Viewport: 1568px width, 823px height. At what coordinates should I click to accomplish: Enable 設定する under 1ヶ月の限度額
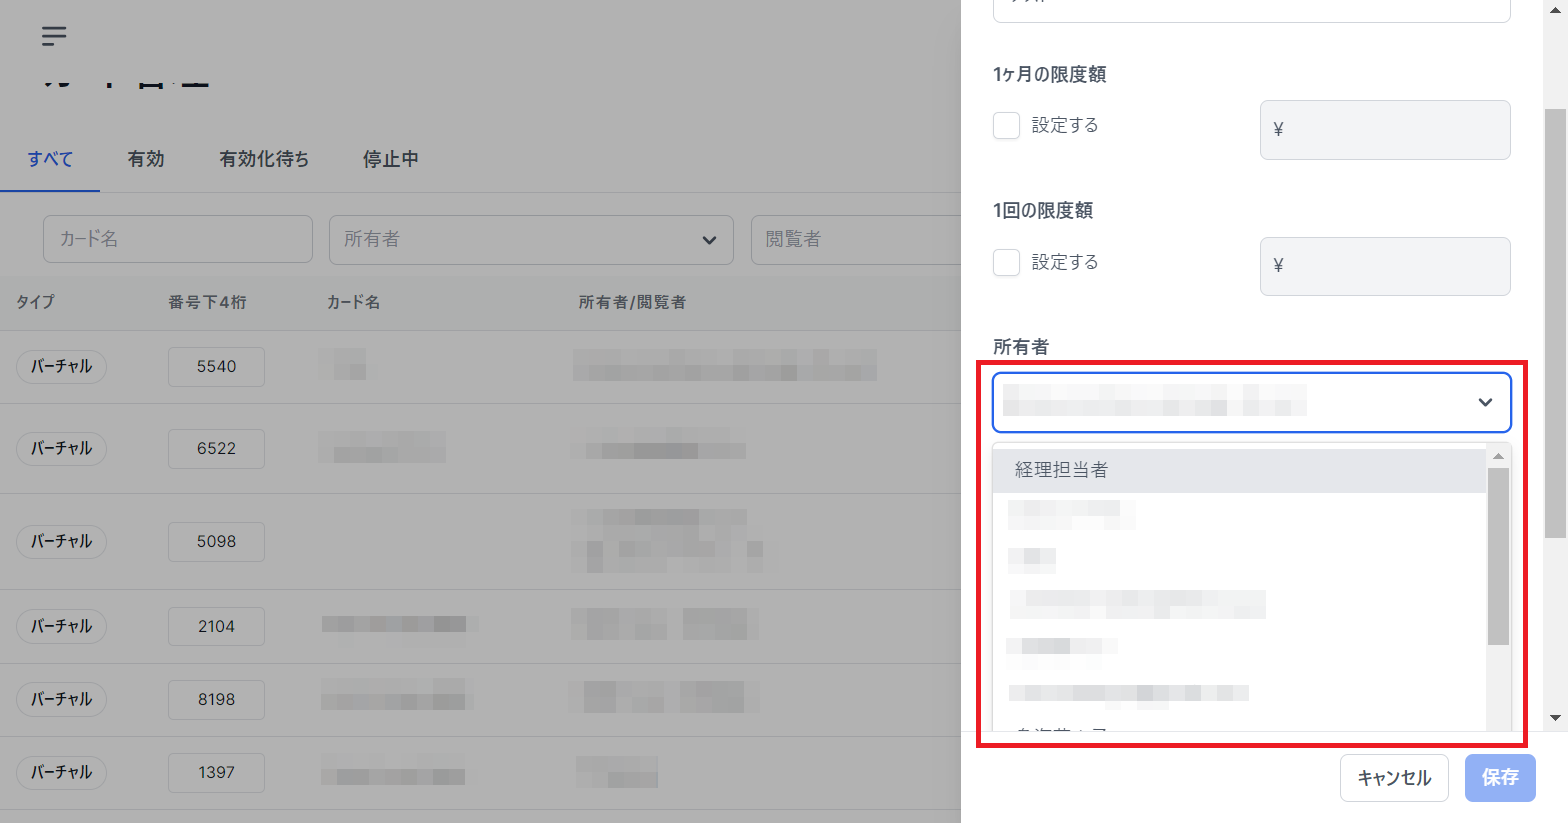[1006, 126]
